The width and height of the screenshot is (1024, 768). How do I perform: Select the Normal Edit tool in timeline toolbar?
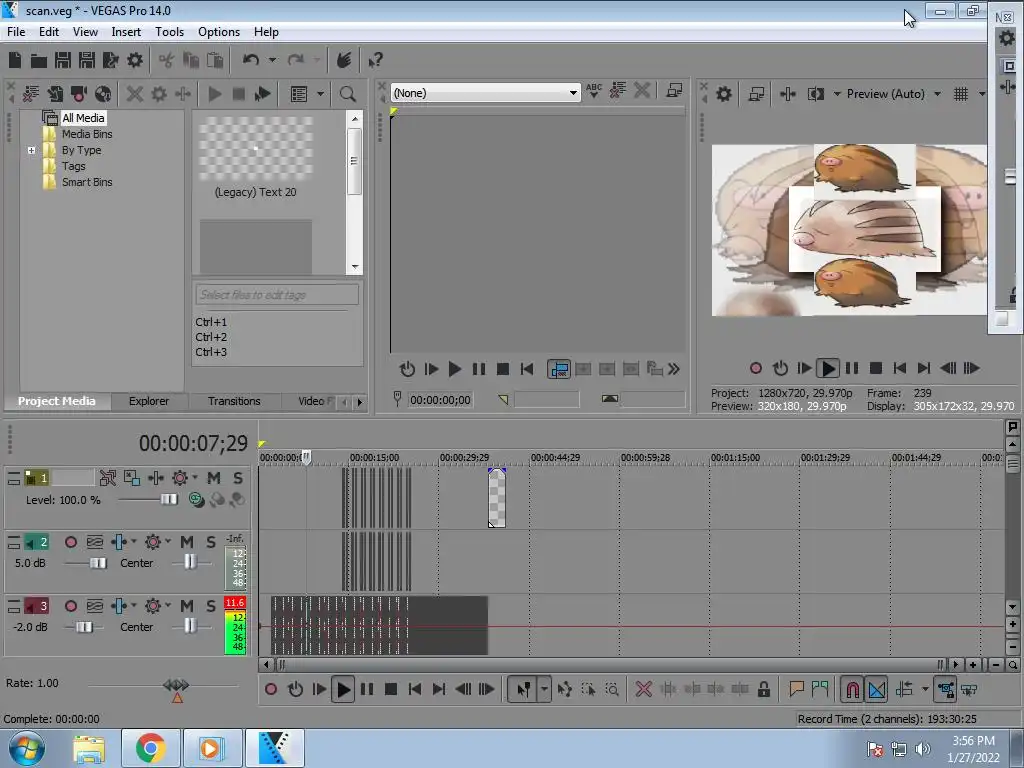pos(523,689)
